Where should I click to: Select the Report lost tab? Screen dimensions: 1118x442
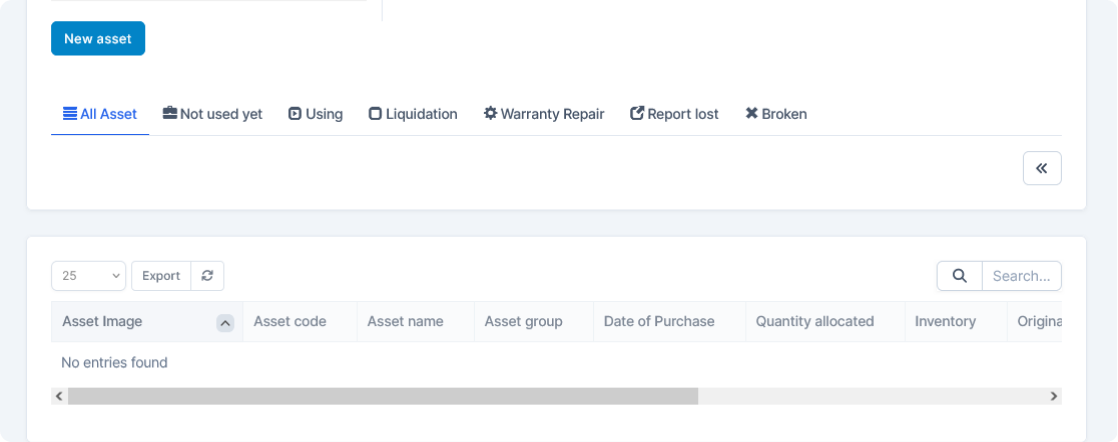coord(674,114)
